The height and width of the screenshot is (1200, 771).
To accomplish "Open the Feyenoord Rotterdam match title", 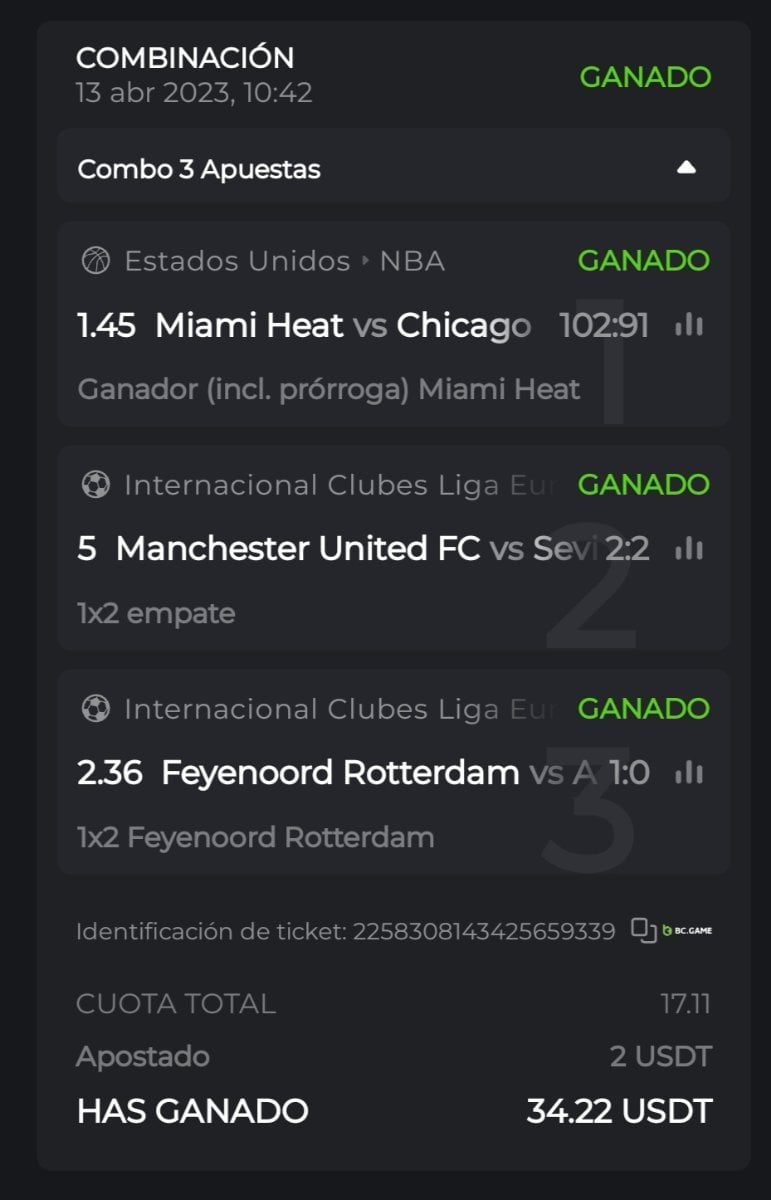I will click(340, 773).
